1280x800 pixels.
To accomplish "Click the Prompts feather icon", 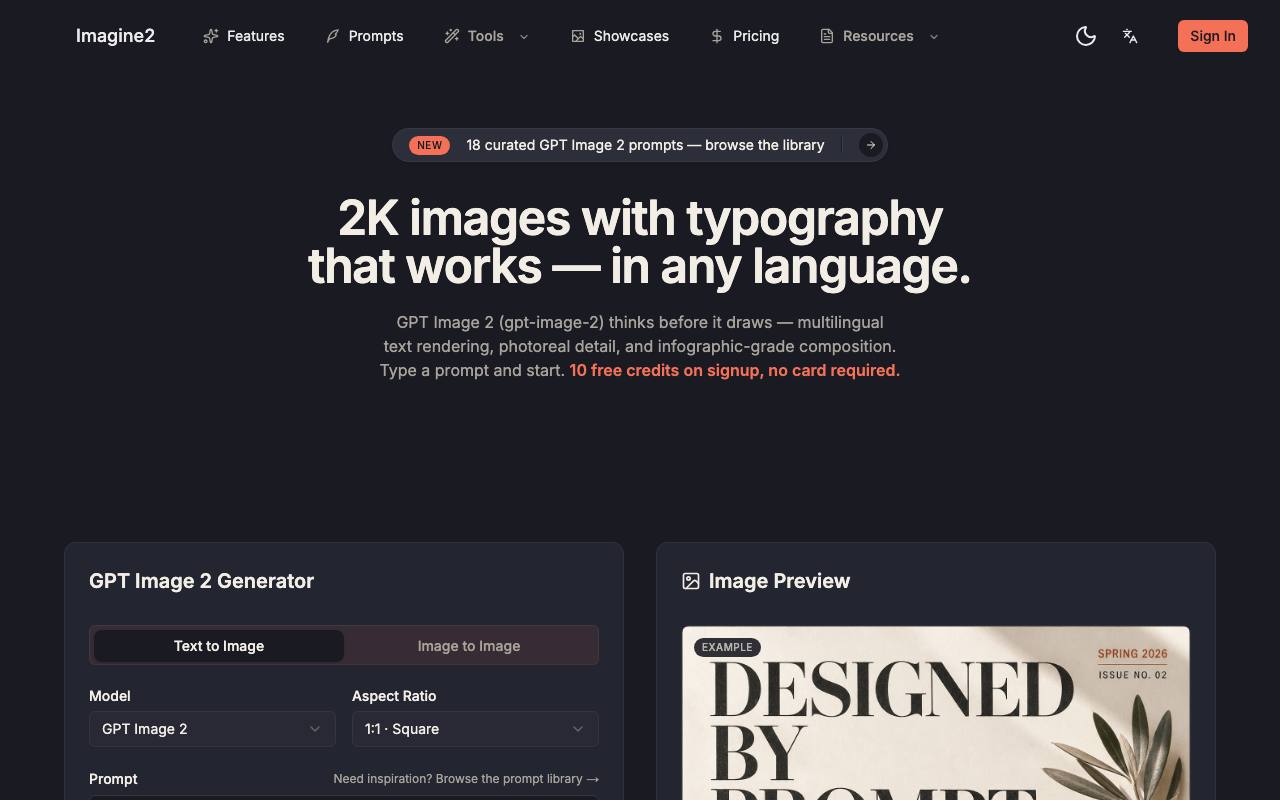I will coord(333,36).
